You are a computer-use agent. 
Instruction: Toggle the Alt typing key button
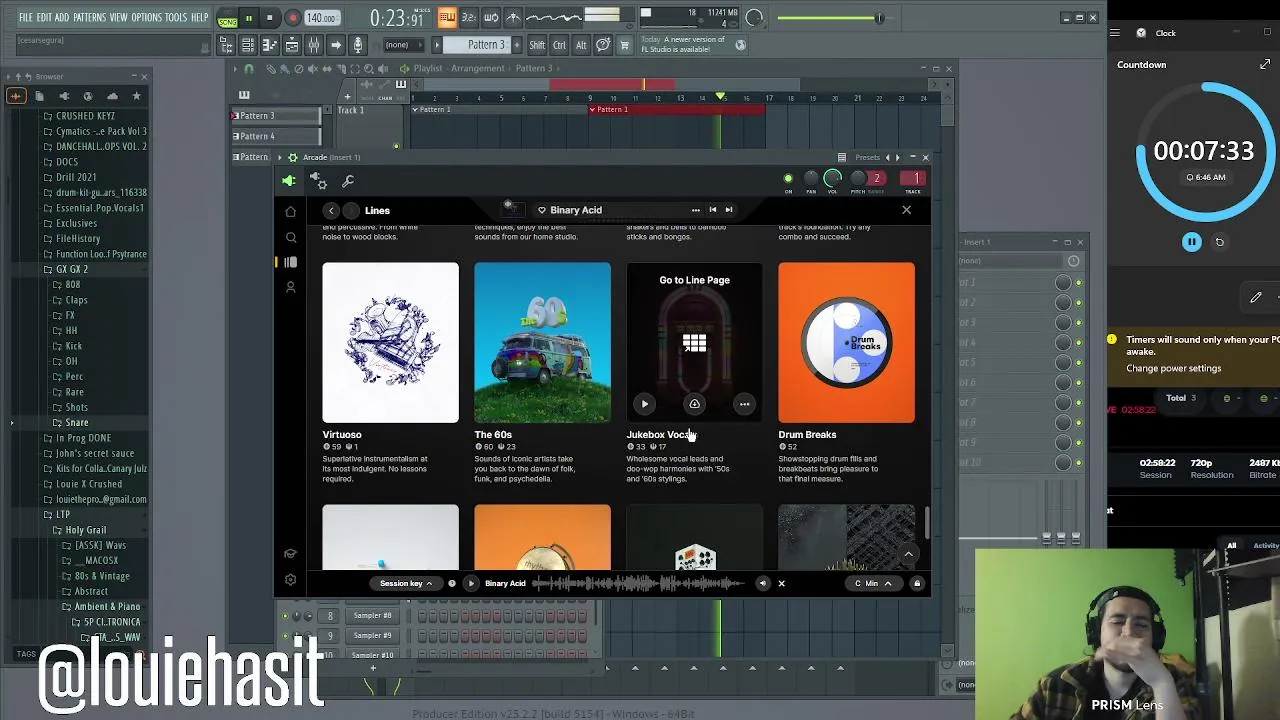point(581,45)
